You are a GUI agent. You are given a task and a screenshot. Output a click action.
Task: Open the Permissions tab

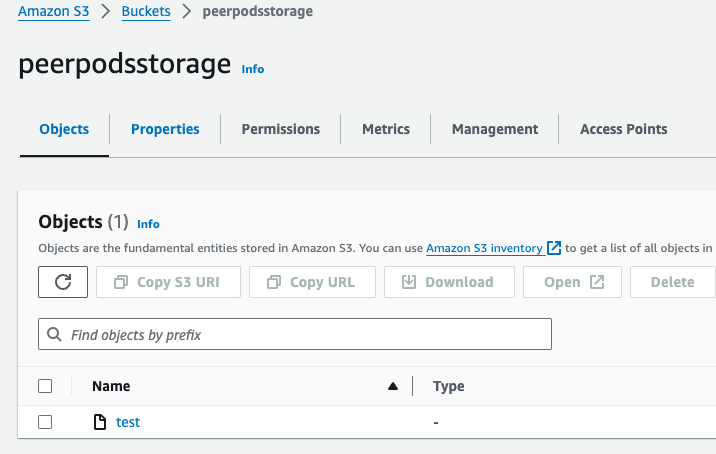click(281, 129)
